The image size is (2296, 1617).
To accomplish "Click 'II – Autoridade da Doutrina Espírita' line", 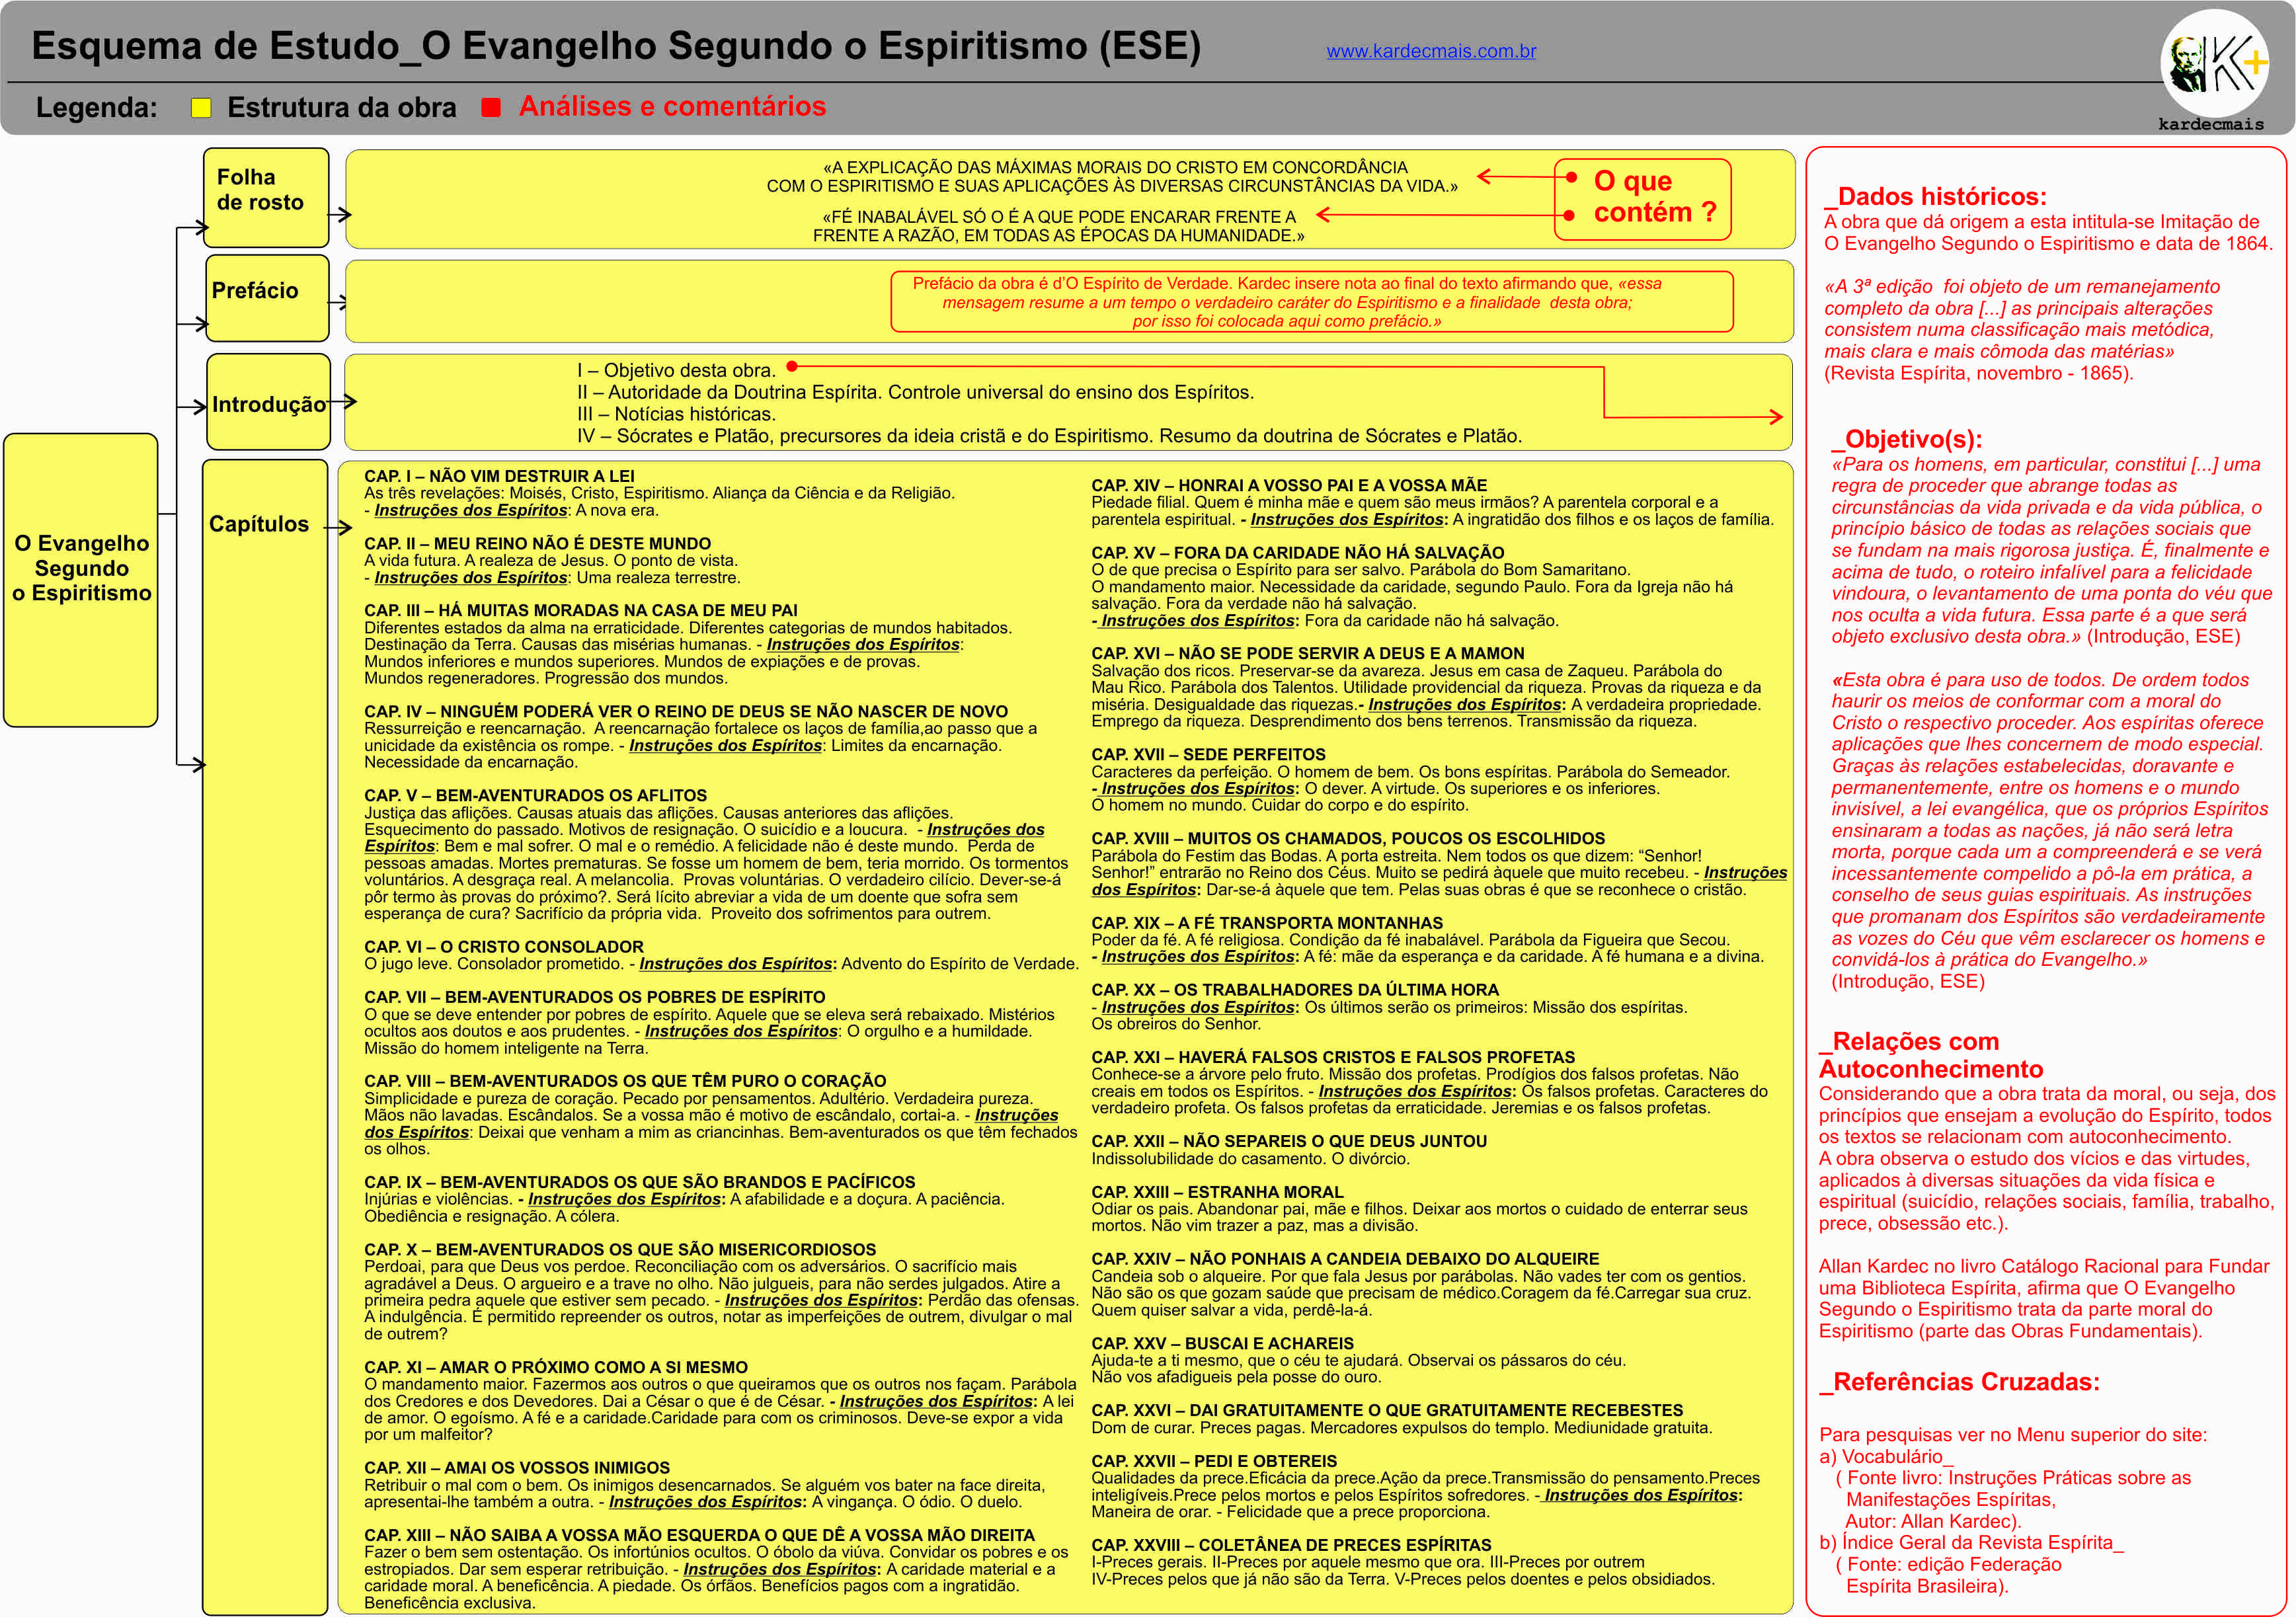I will click(x=915, y=392).
